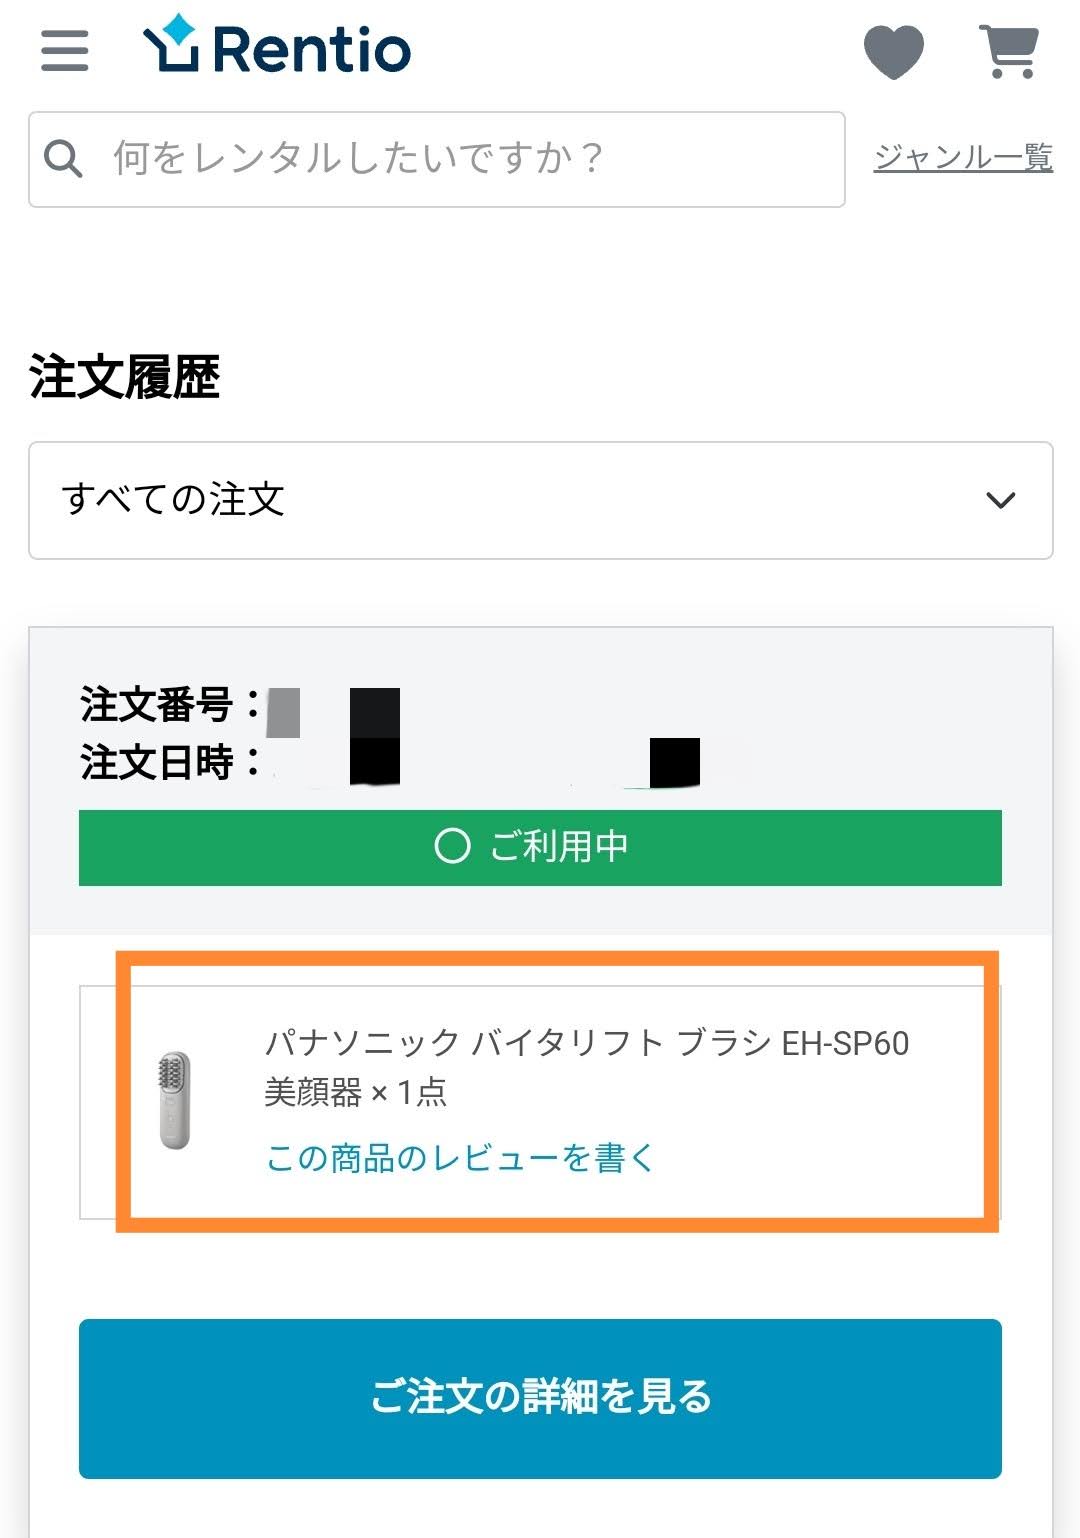Click the circle icon beside ご利用中

[x=452, y=846]
